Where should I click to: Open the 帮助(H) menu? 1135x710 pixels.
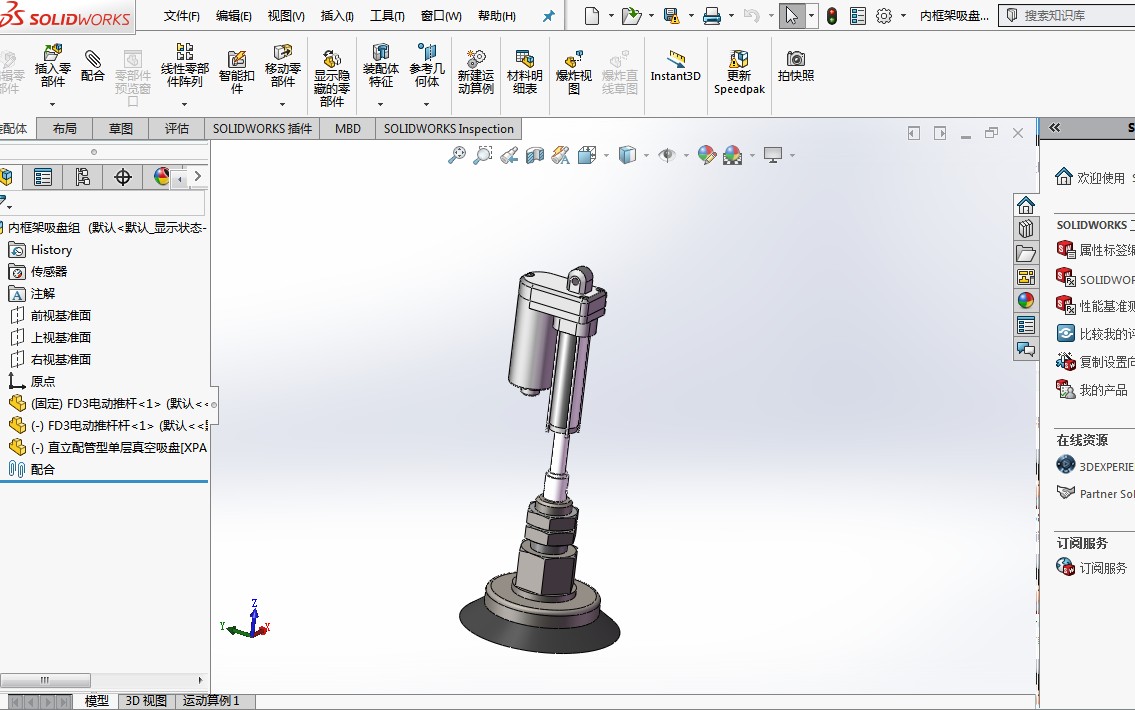497,16
